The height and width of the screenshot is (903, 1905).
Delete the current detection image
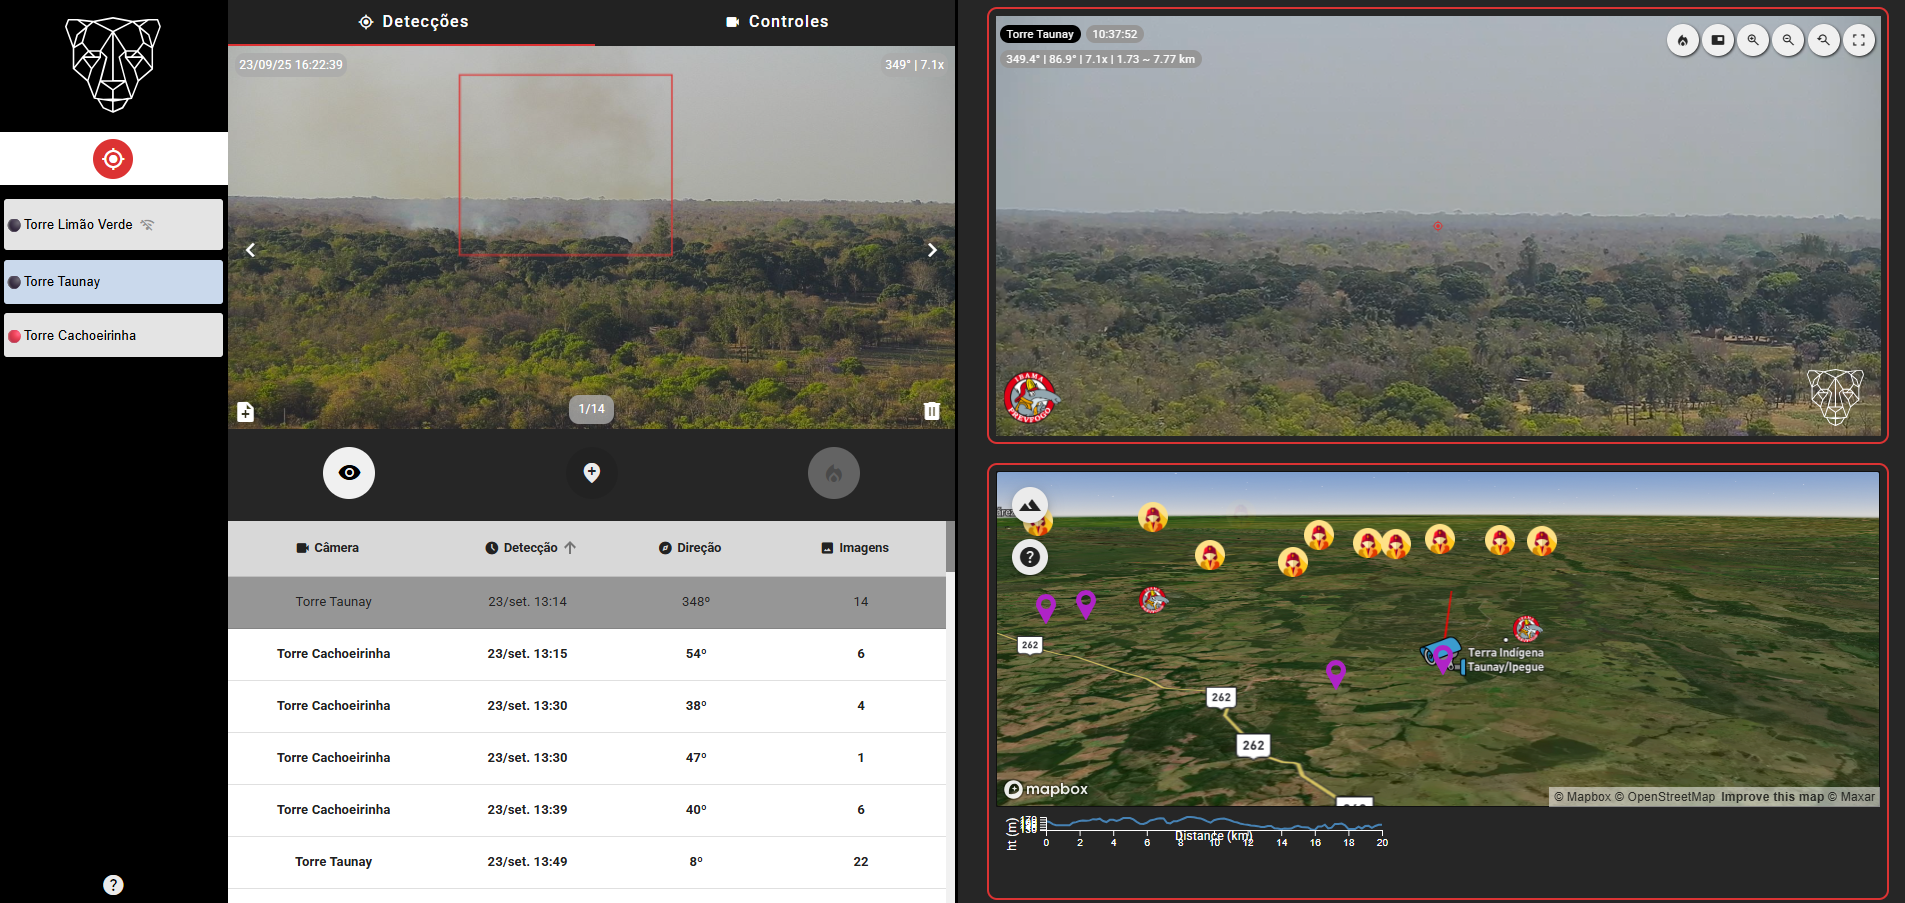[x=931, y=411]
